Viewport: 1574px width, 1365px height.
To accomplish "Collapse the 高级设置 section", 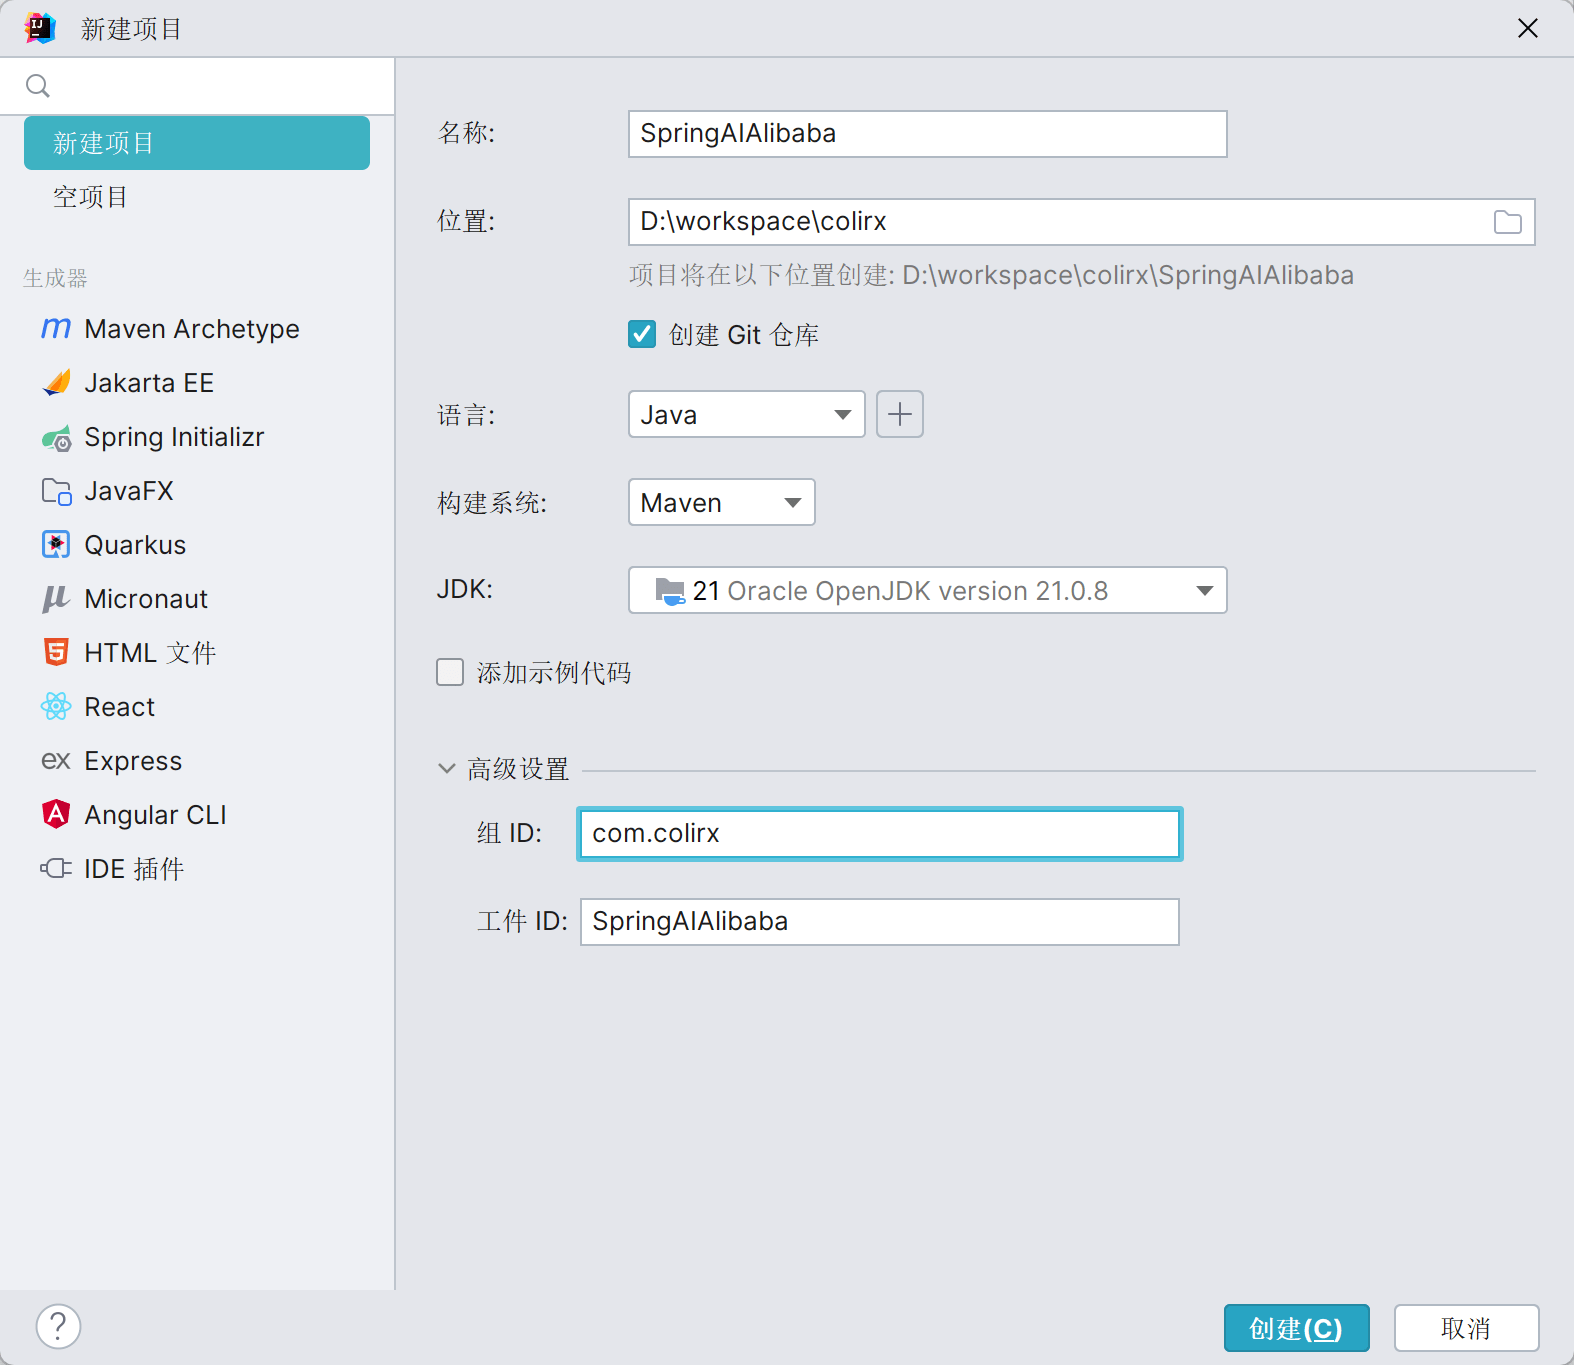I will 447,769.
